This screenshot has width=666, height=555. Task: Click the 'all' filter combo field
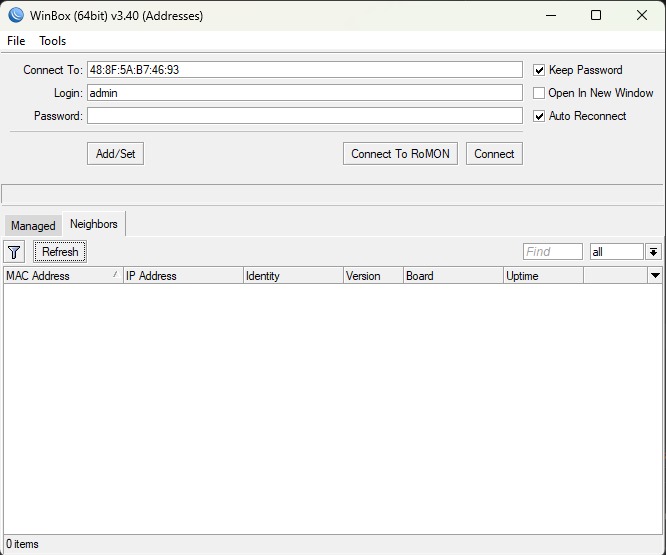pyautogui.click(x=617, y=252)
